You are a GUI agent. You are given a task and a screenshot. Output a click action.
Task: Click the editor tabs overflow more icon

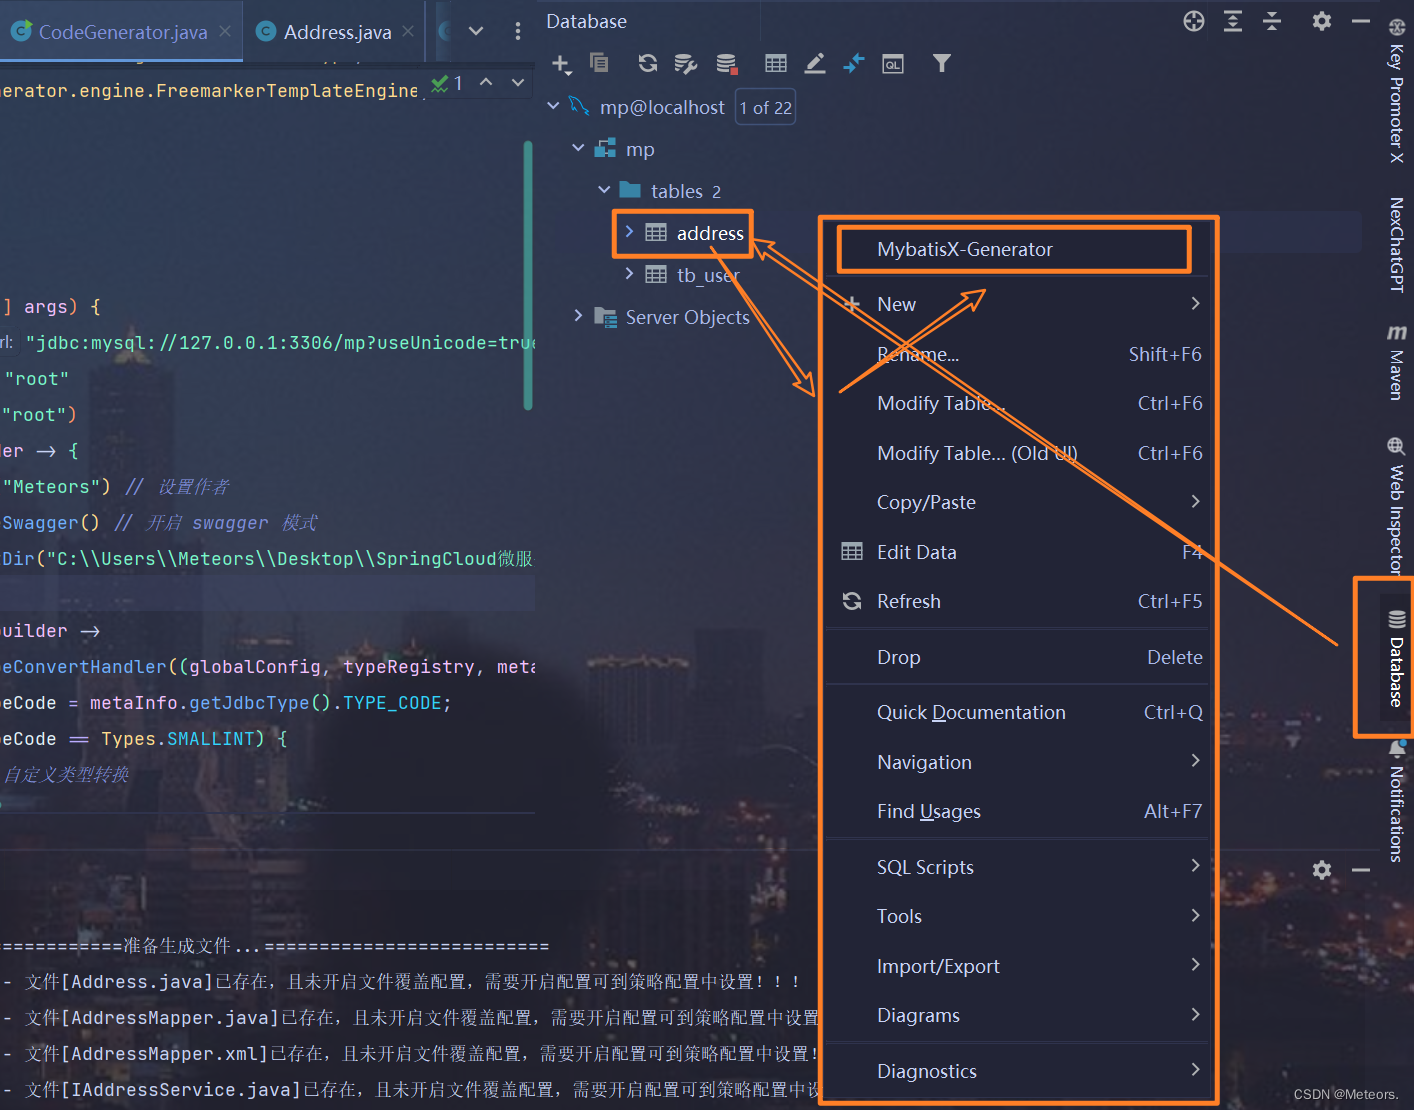point(517,31)
